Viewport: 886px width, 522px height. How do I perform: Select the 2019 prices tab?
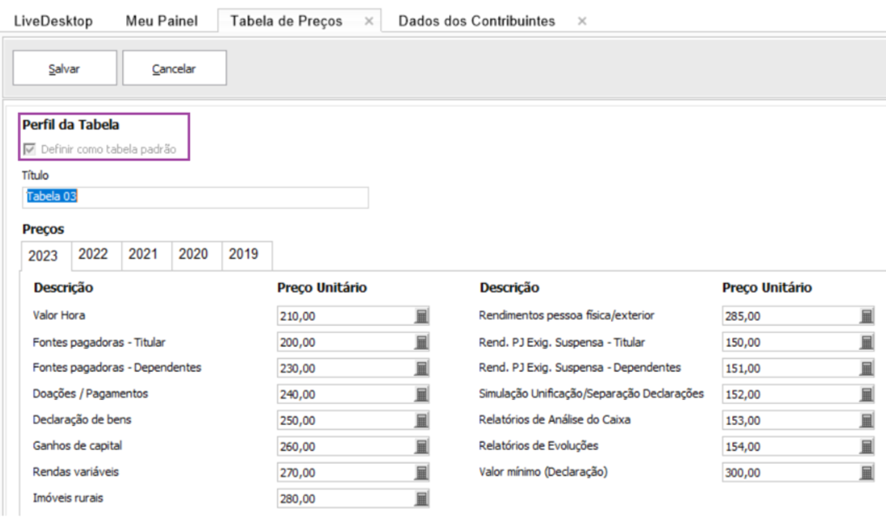click(x=244, y=254)
